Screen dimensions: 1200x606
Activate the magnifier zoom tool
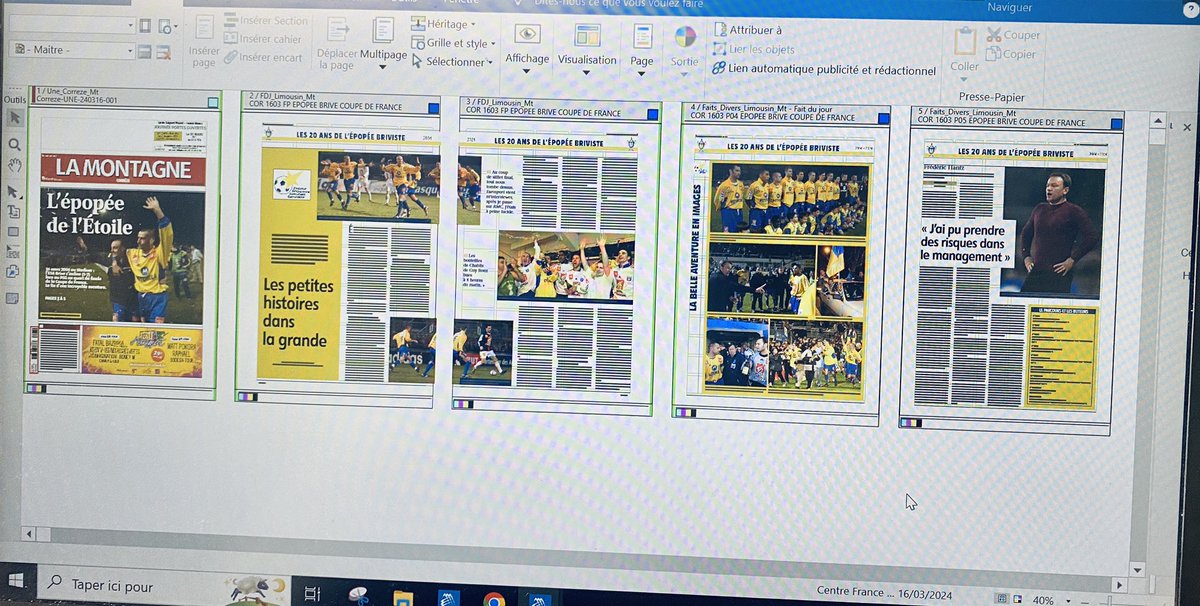coord(14,145)
